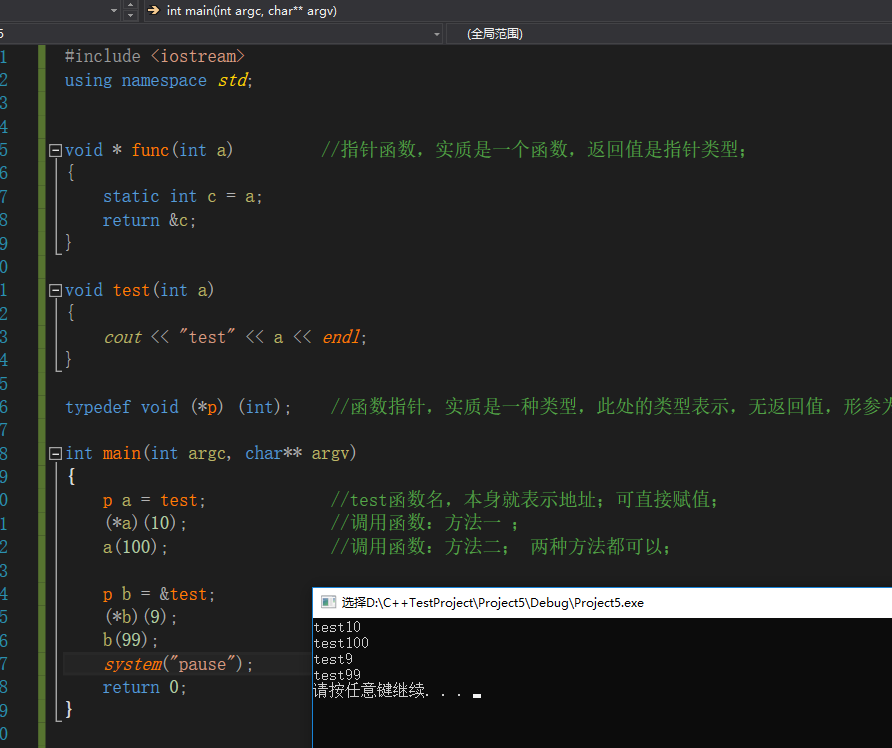Open the project scope dropdown arrow
892x748 pixels.
click(437, 34)
